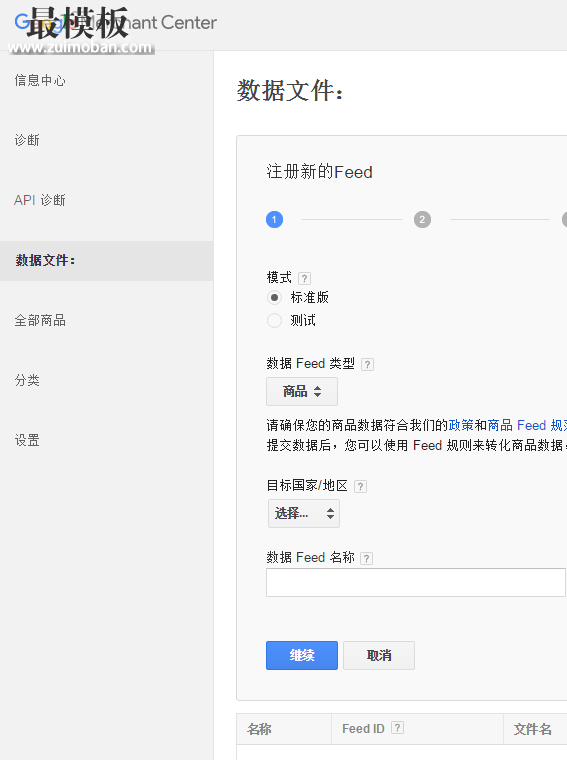Open help icon next to 数据 Feed 名称
The height and width of the screenshot is (760, 567).
[x=367, y=558]
